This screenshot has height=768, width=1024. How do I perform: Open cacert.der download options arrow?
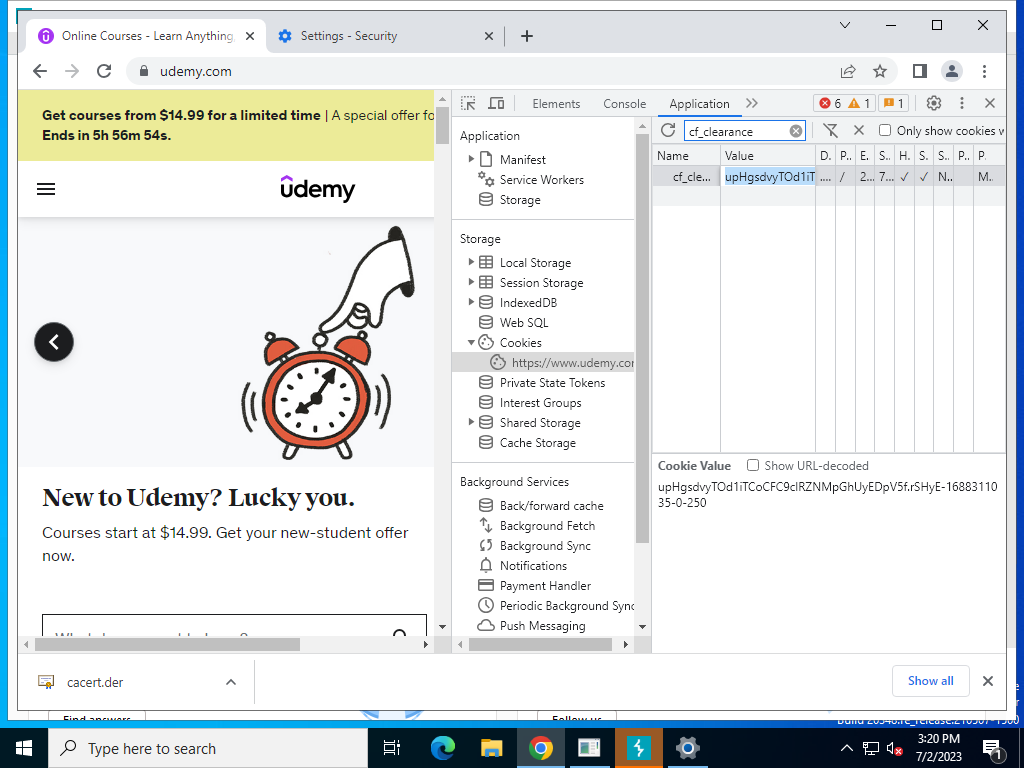pos(231,682)
